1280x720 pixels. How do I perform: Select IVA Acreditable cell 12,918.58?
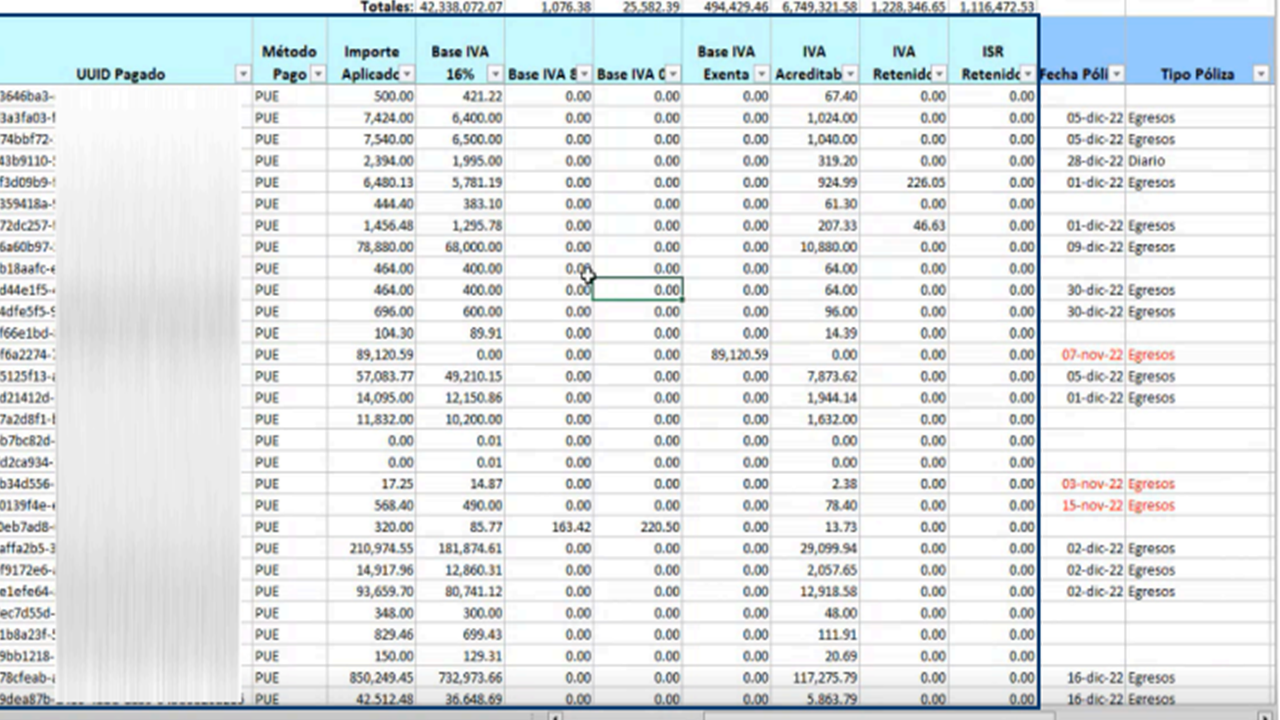(x=815, y=592)
